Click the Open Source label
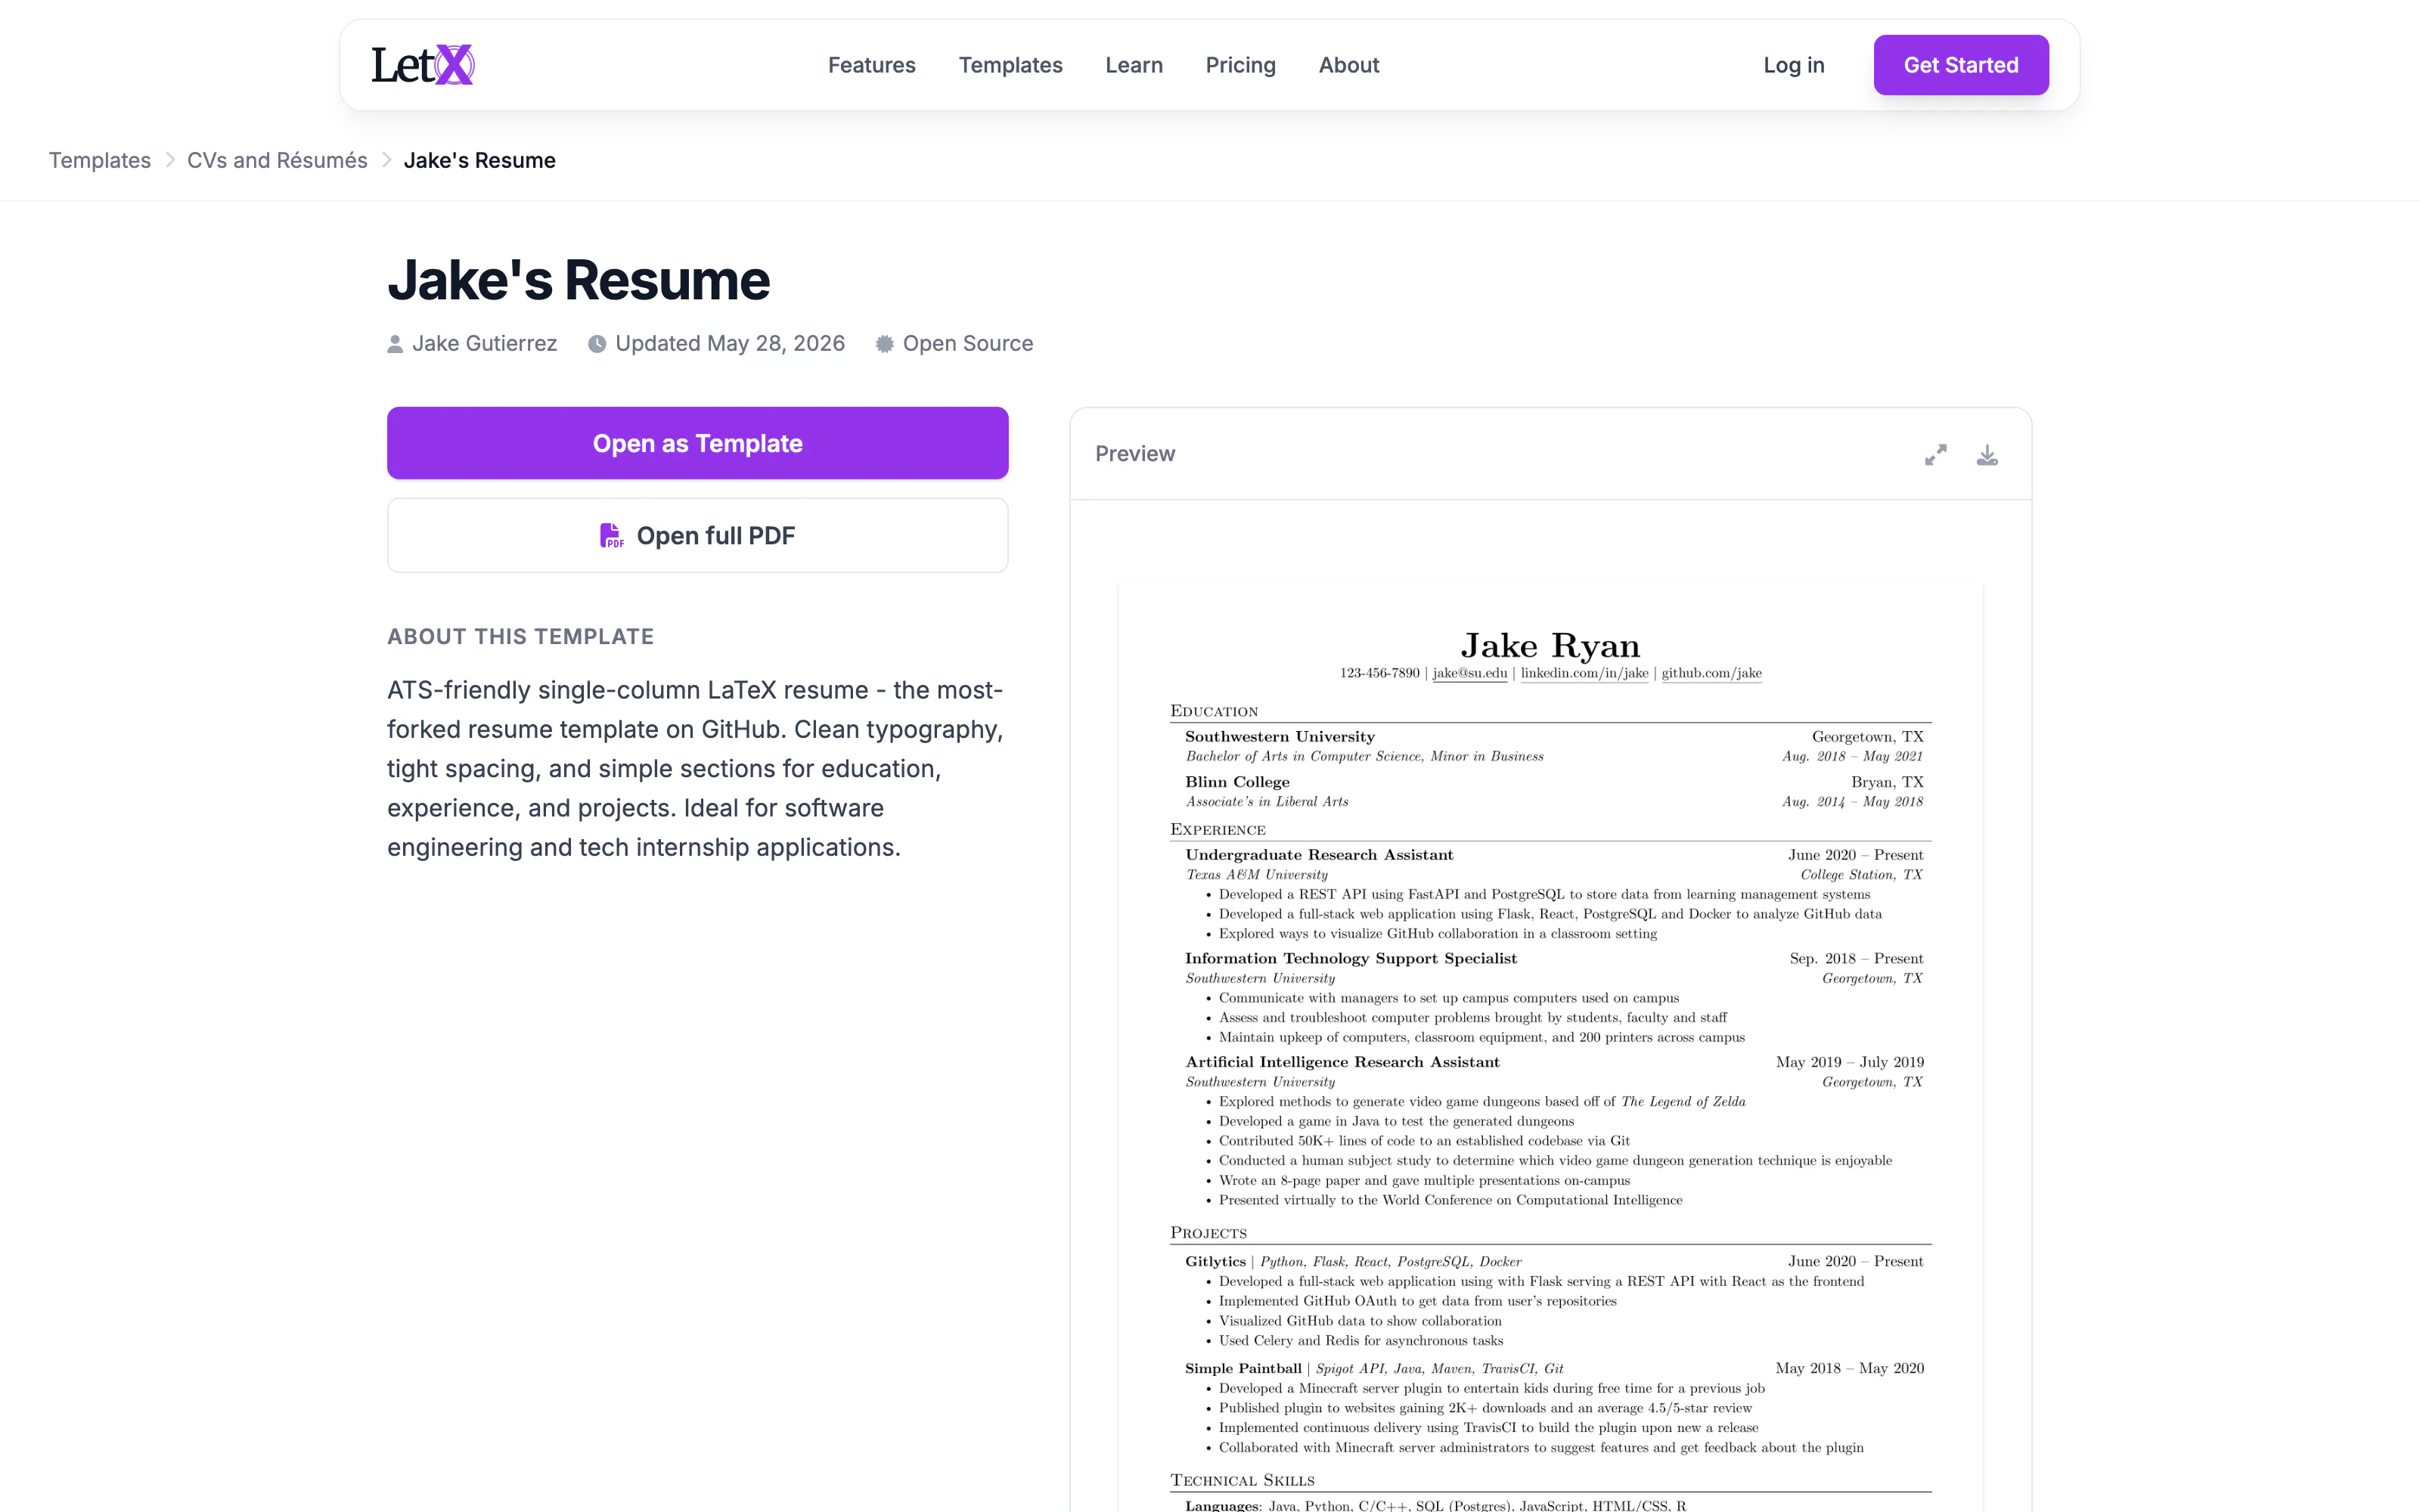This screenshot has width=2420, height=1512. [967, 344]
